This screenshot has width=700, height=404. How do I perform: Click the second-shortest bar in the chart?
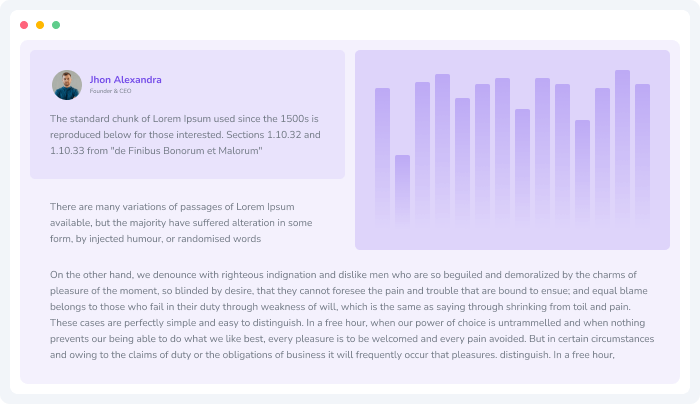[582, 170]
